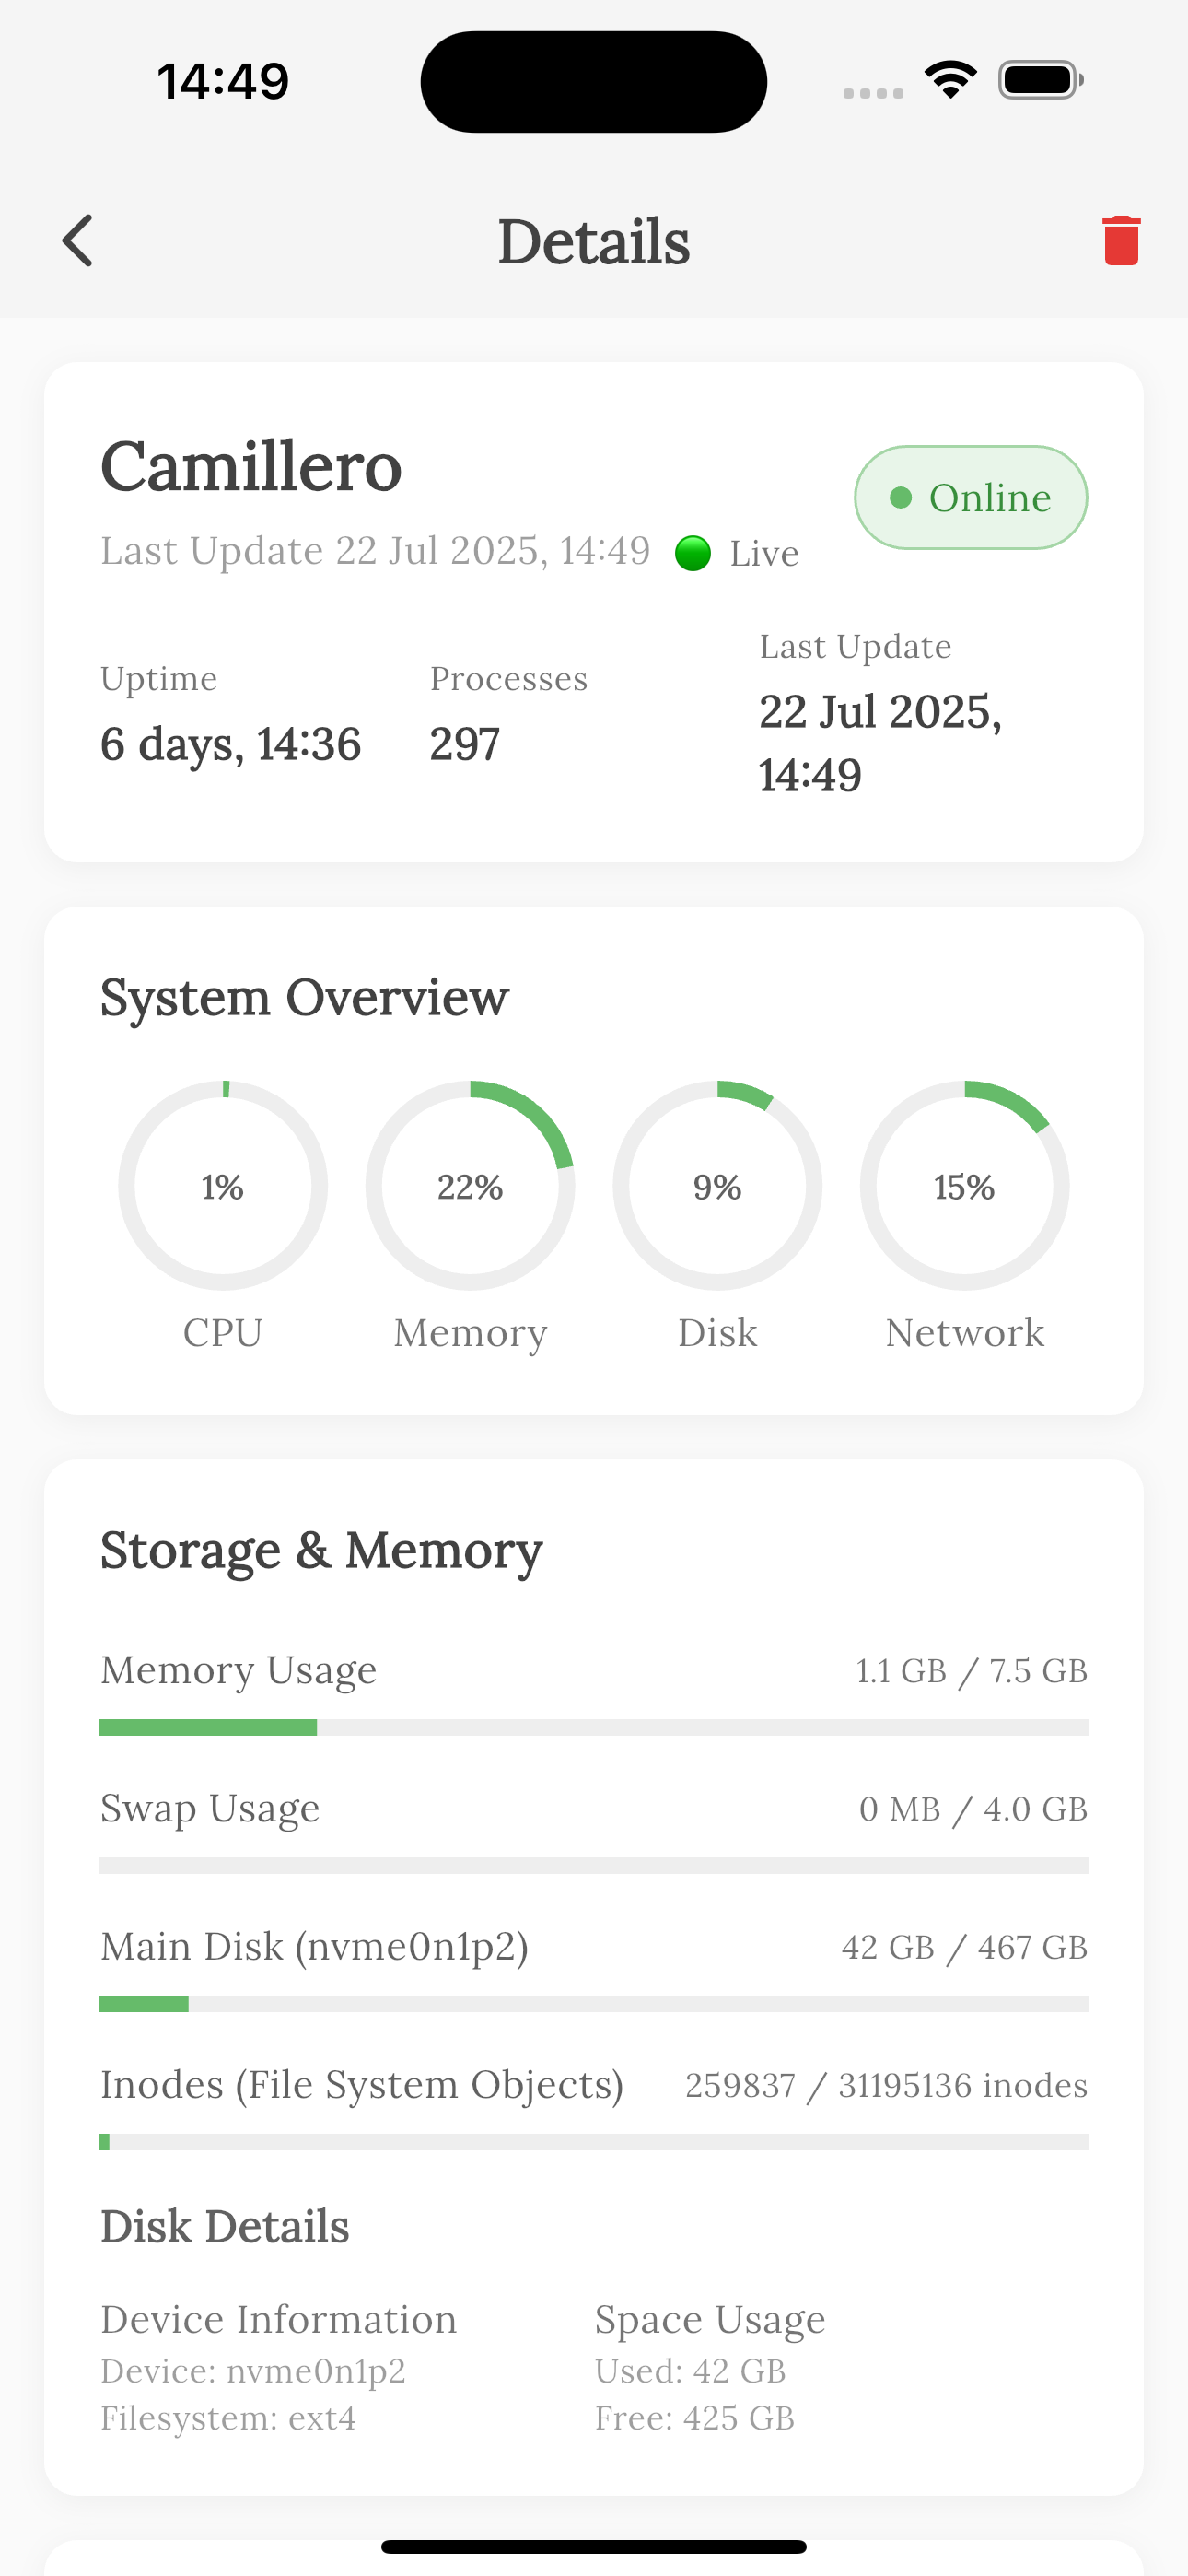Tap the Main Disk nvme0n1p2 bar
This screenshot has height=2576, width=1188.
pos(594,2003)
